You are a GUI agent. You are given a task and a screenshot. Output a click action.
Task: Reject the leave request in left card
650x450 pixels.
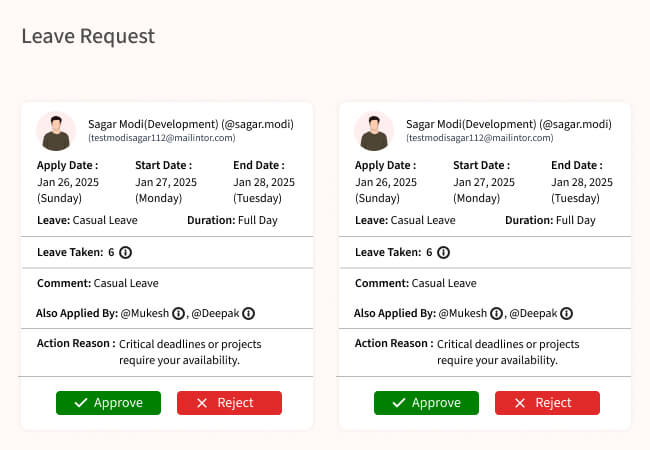click(229, 403)
